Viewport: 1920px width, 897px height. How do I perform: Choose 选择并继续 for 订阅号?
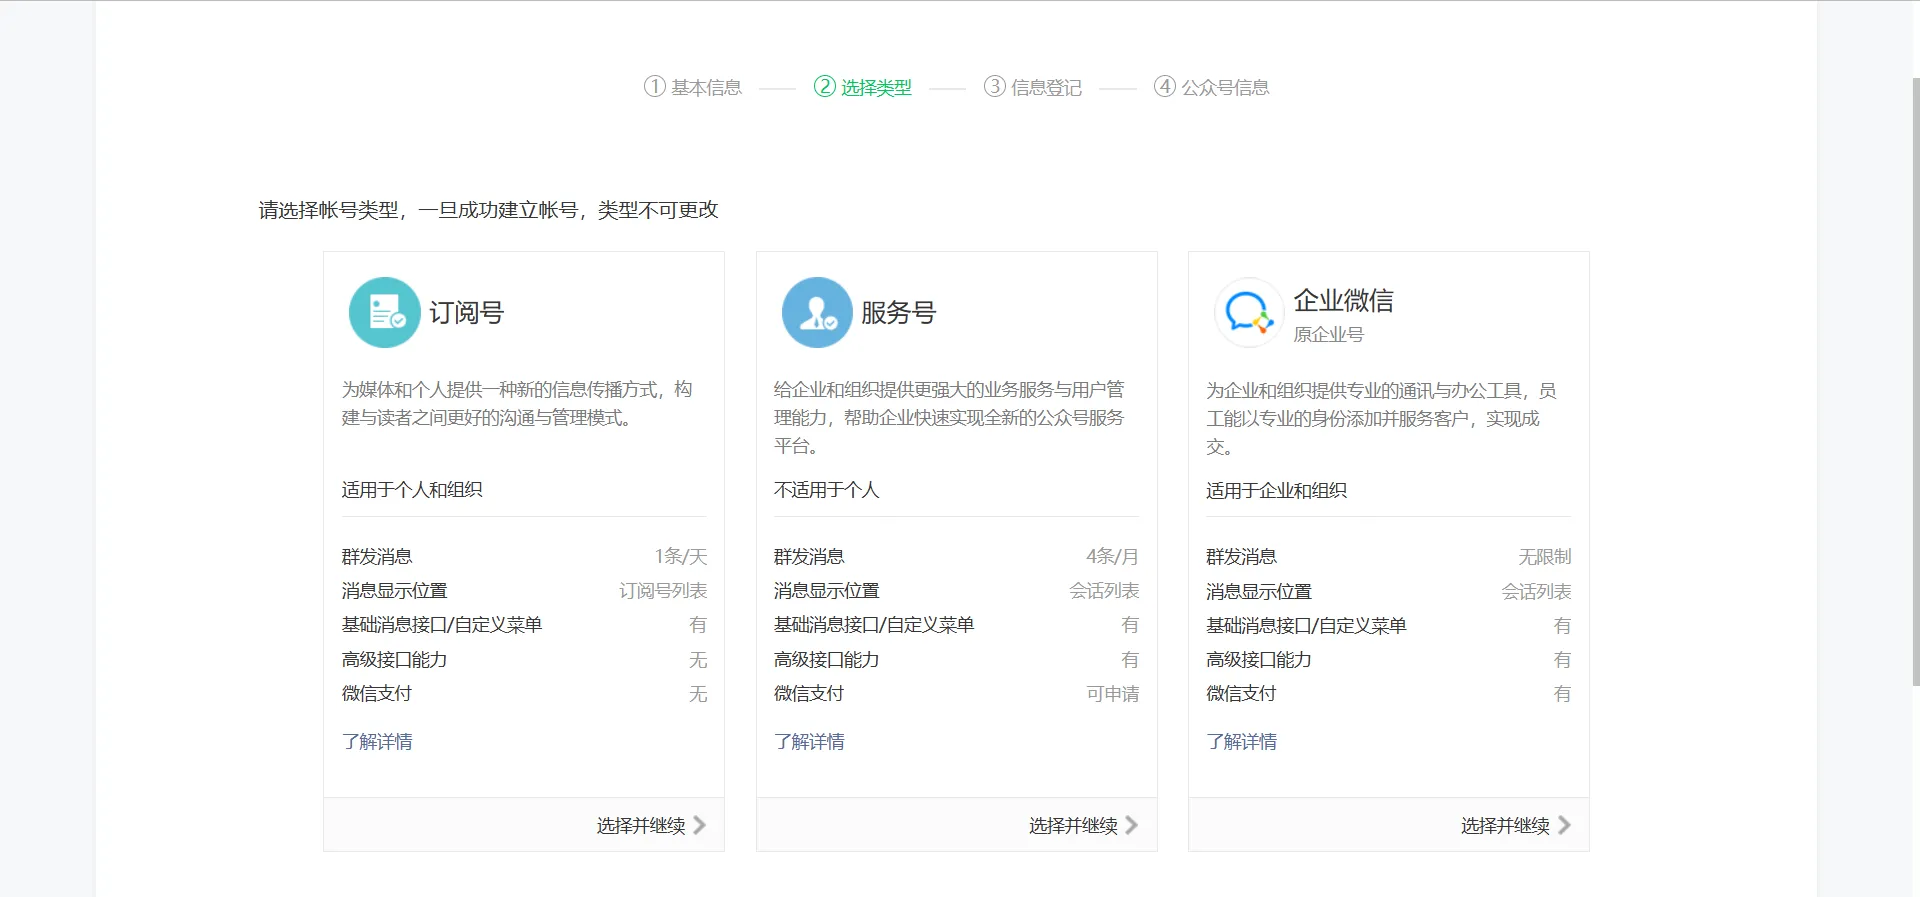point(641,825)
